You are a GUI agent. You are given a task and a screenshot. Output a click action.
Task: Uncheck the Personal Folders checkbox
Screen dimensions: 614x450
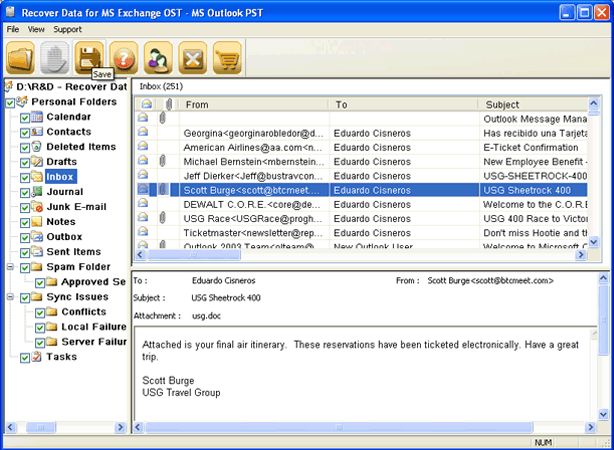pyautogui.click(x=10, y=103)
